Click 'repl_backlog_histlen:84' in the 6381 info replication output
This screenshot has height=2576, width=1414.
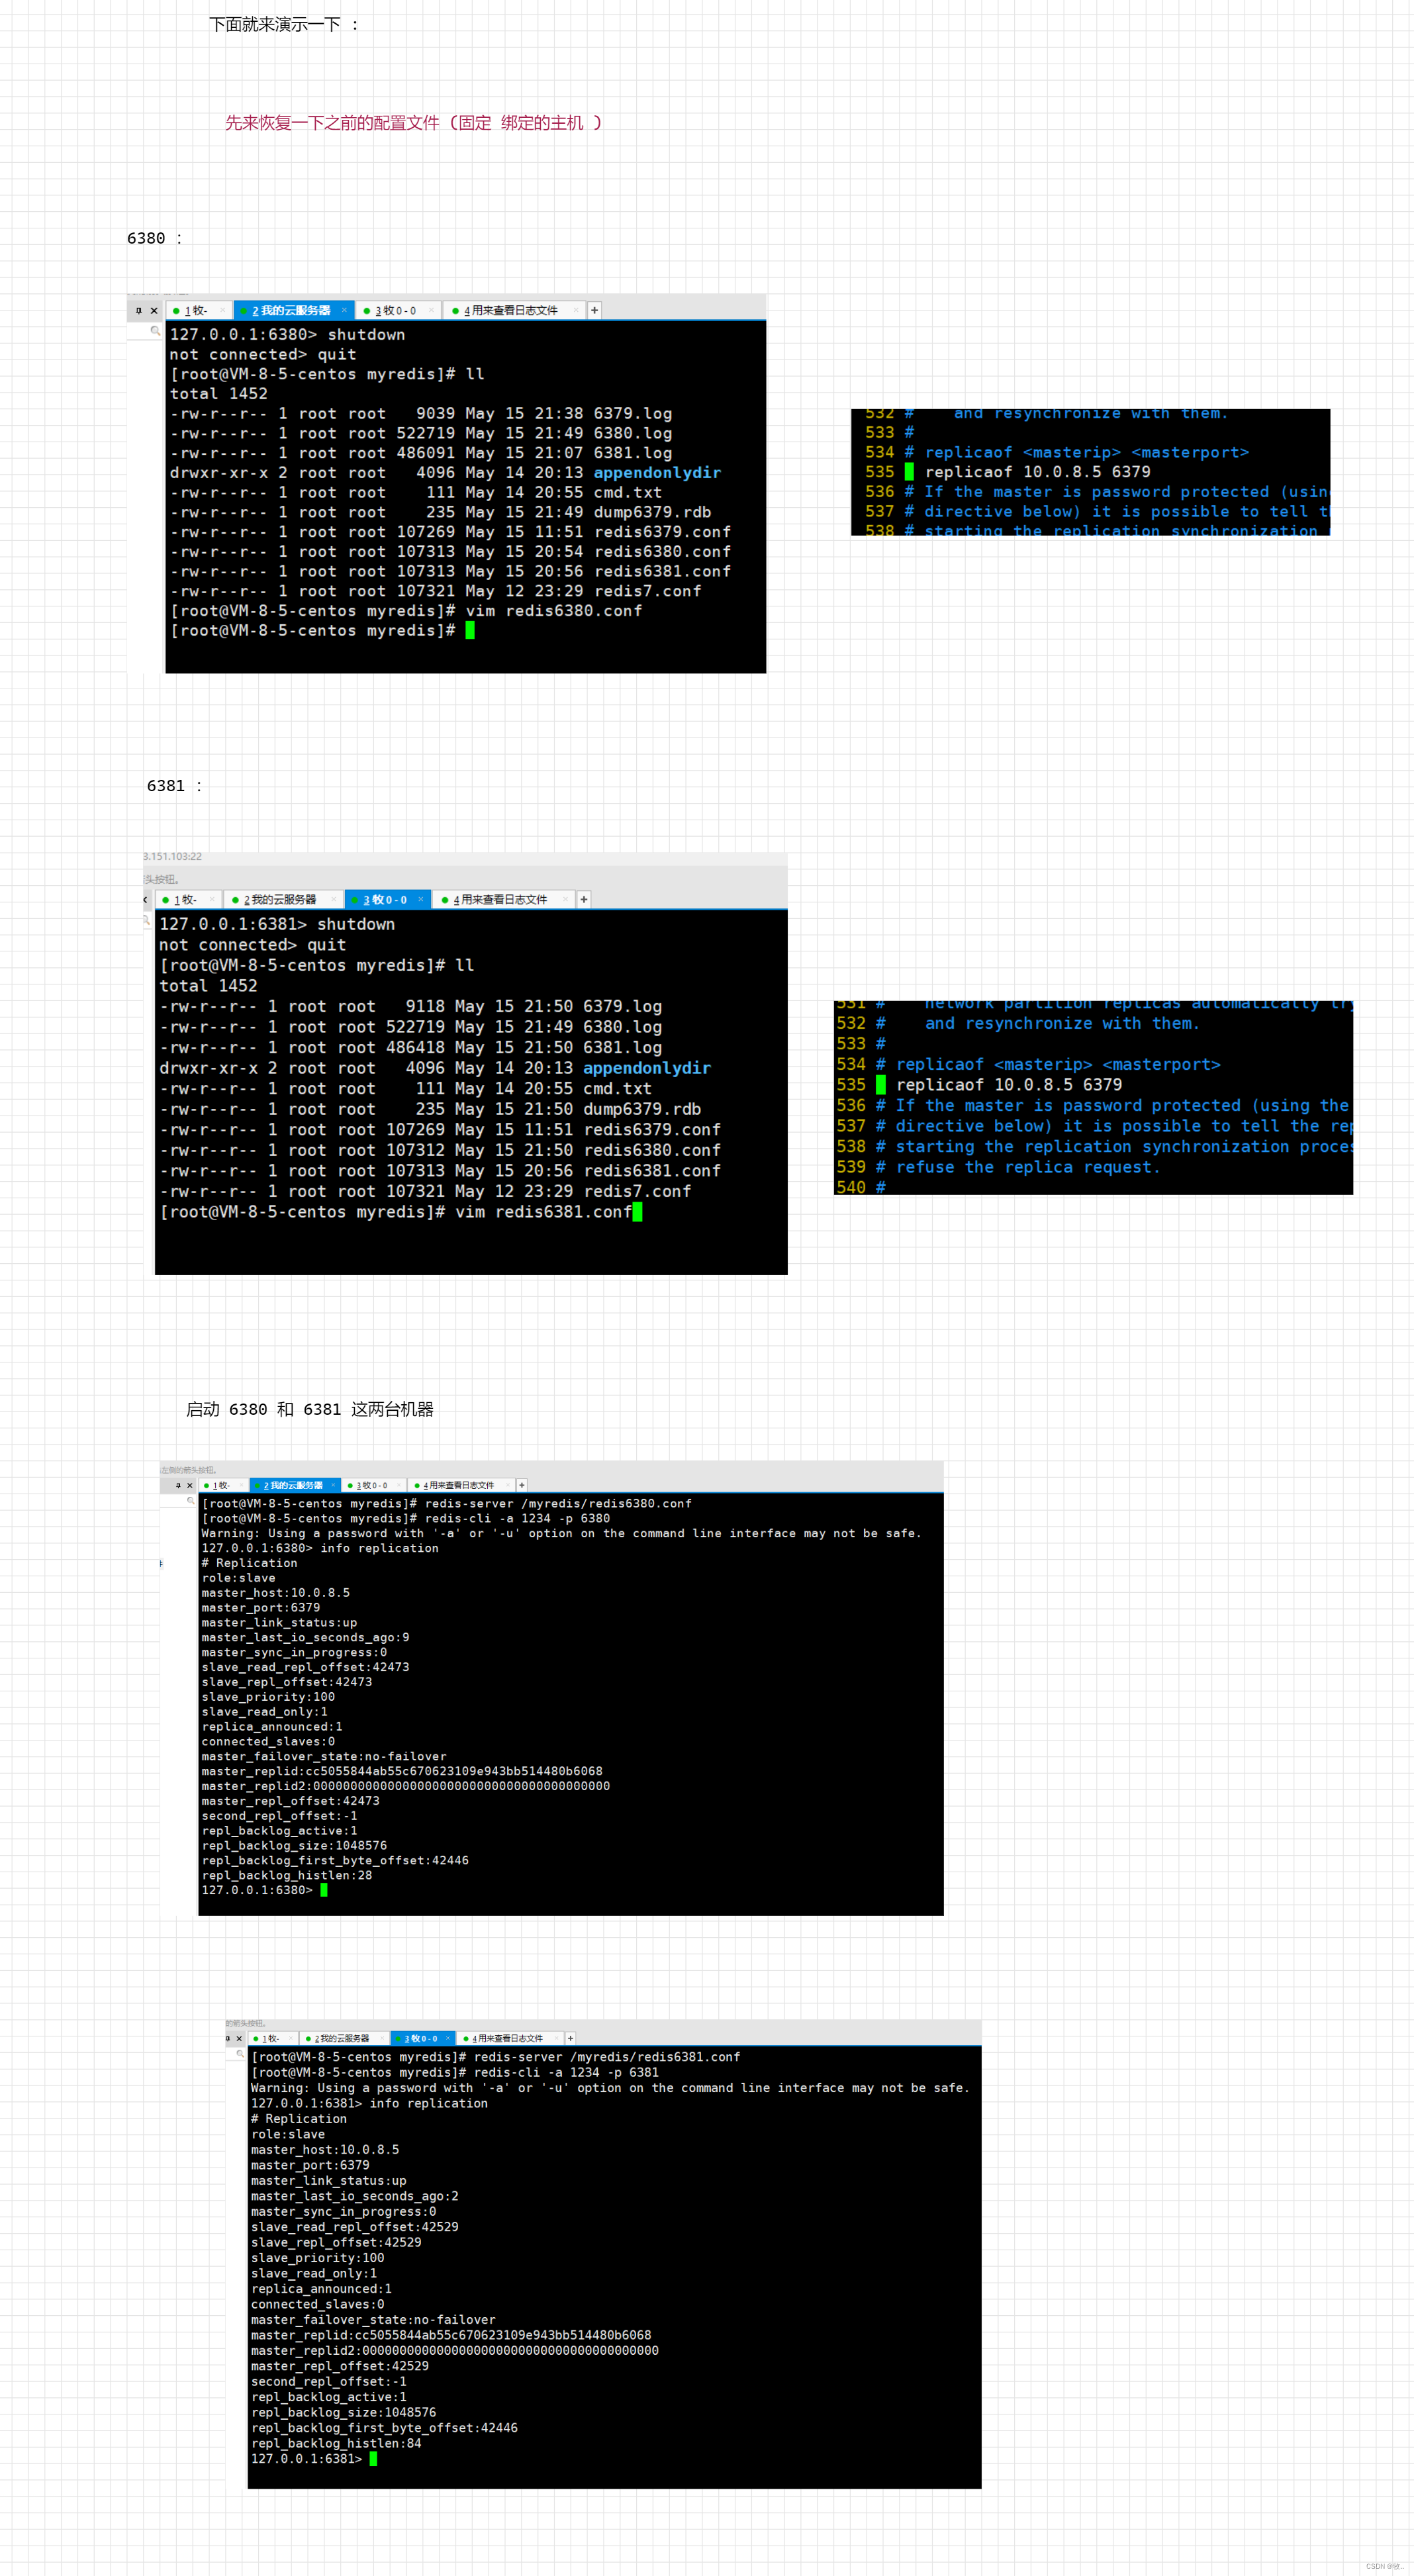click(x=336, y=2444)
